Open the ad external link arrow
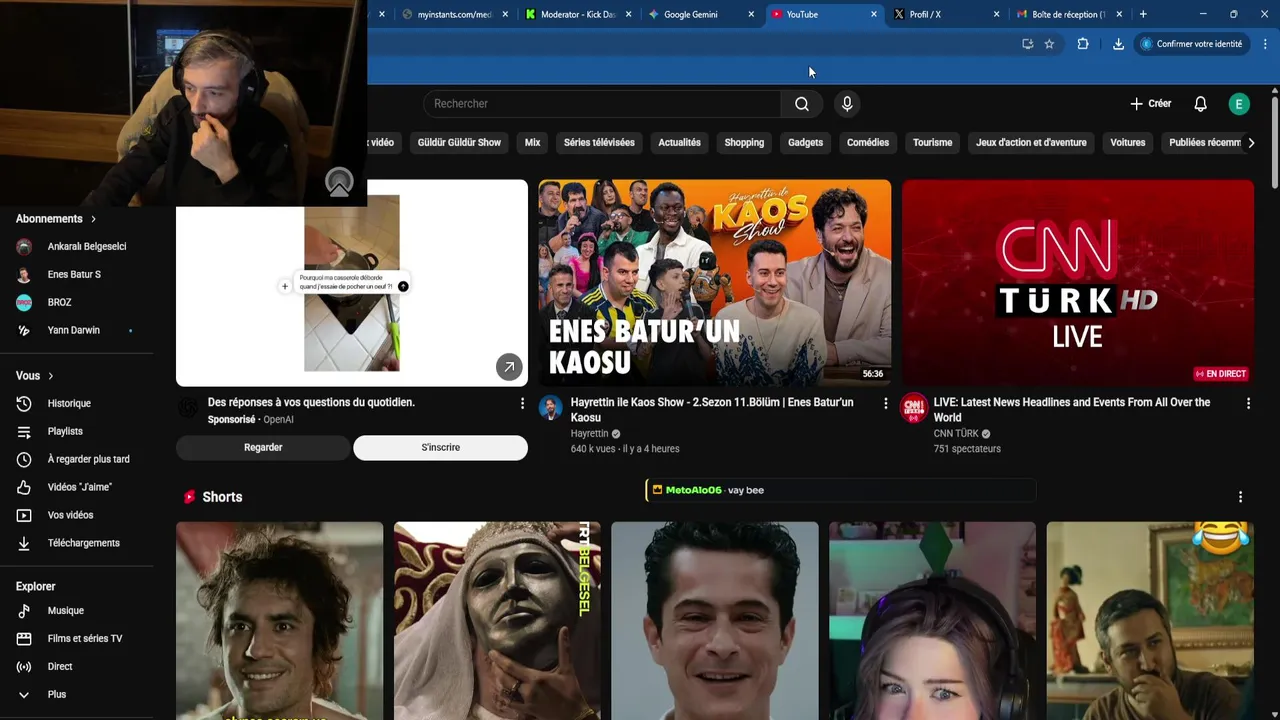 (509, 367)
